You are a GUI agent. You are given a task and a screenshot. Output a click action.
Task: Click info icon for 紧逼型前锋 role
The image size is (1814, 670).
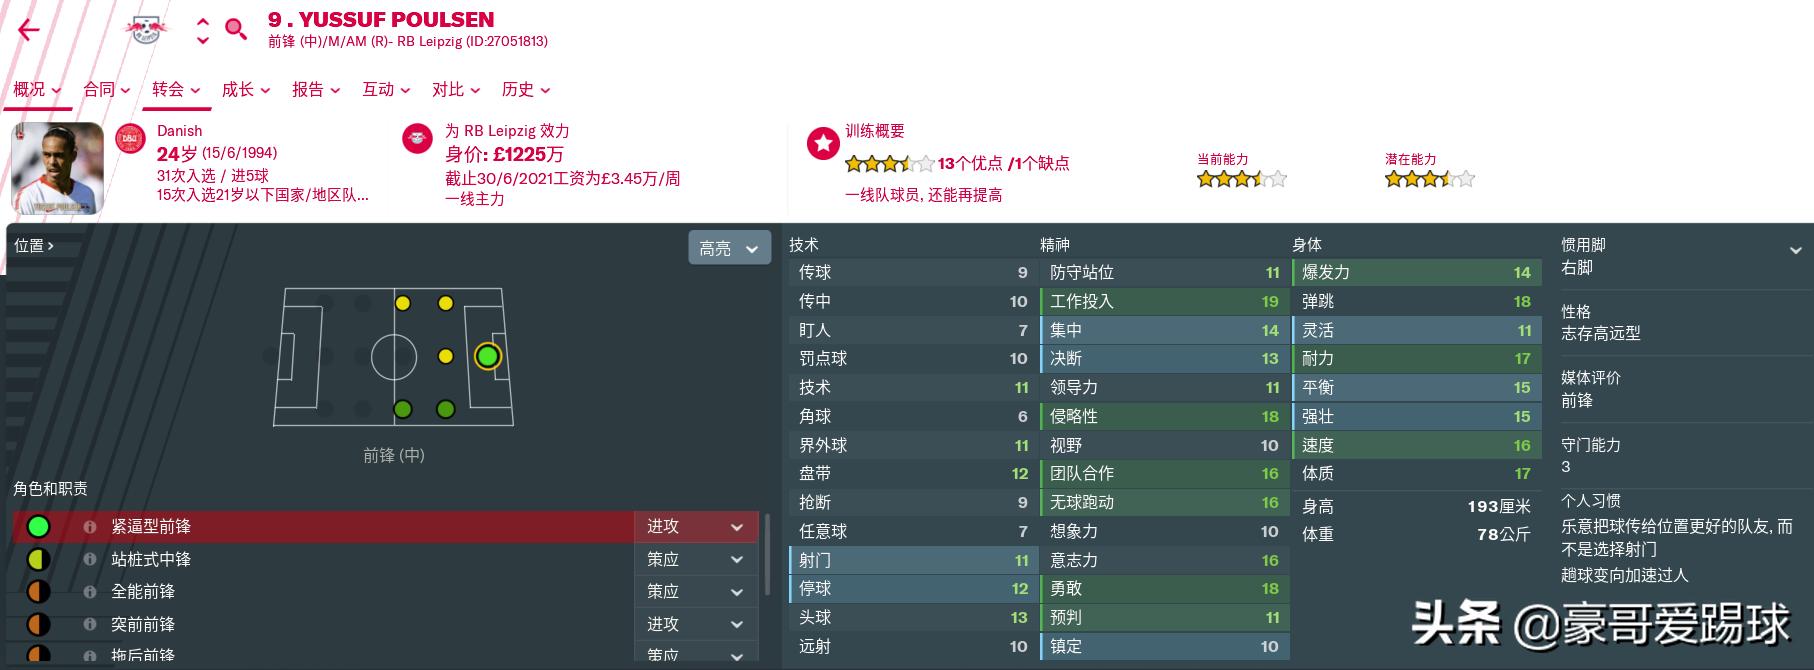(90, 526)
